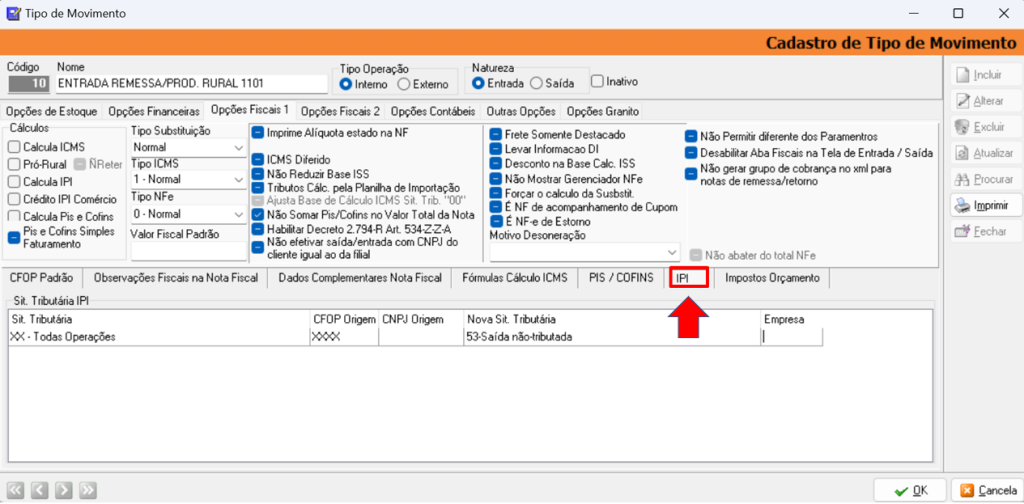Click the Cancela button
Viewport: 1024px width, 504px height.
click(986, 490)
